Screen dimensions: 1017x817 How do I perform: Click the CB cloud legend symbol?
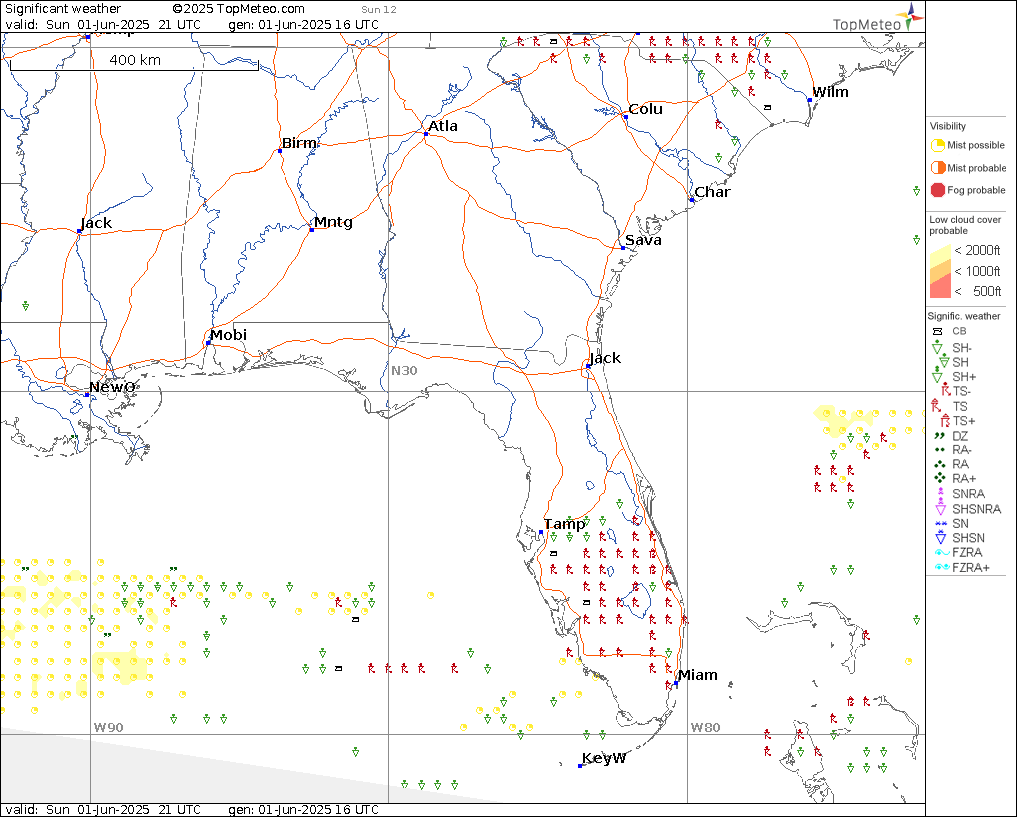click(937, 331)
